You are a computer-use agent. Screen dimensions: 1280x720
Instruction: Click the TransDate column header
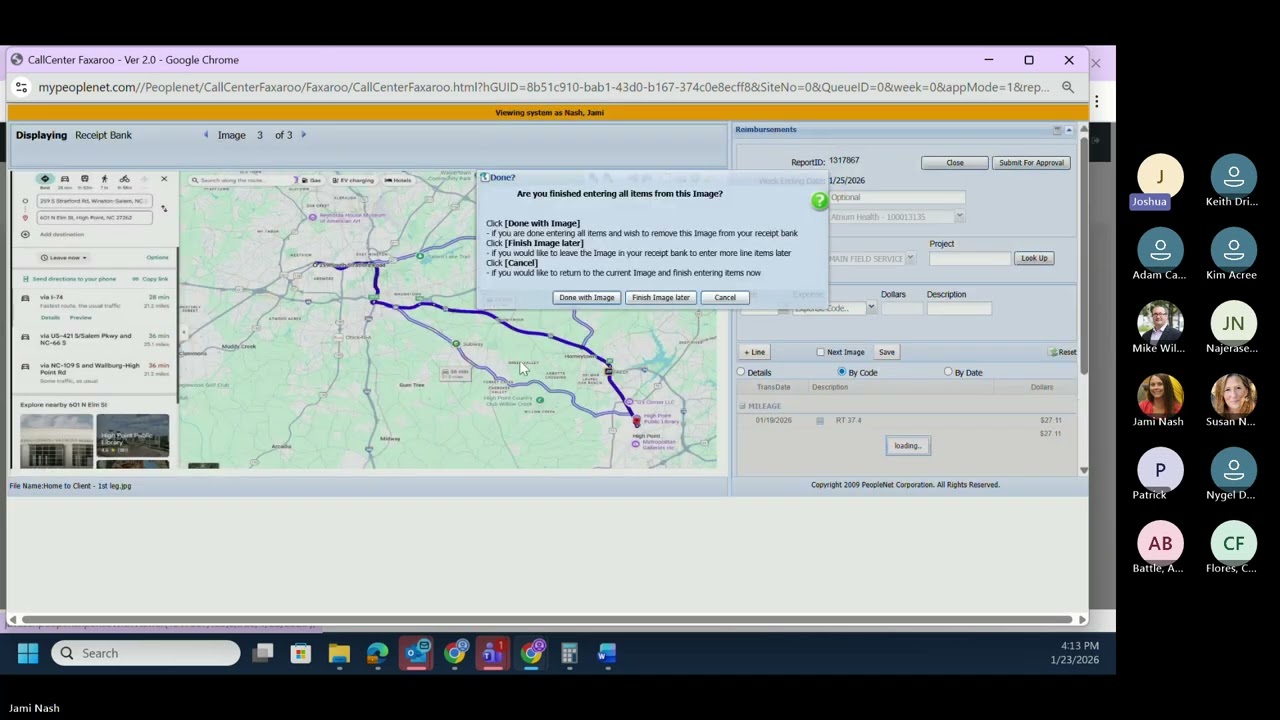coord(773,387)
